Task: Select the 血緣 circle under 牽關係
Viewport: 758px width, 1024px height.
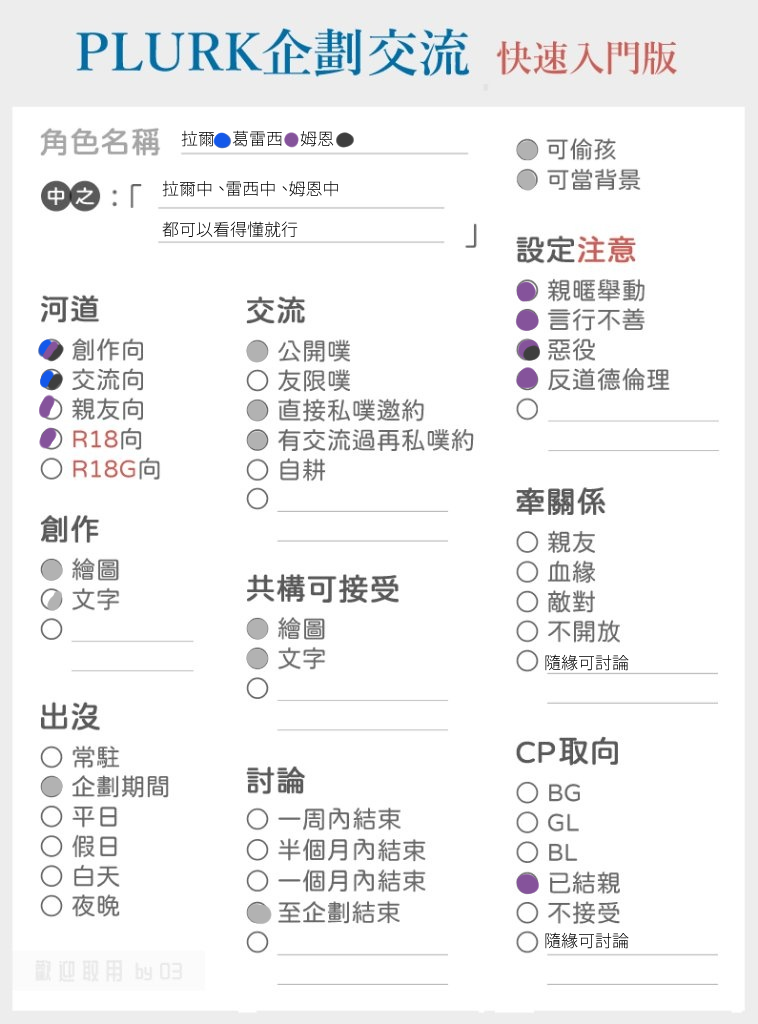Action: click(x=527, y=571)
